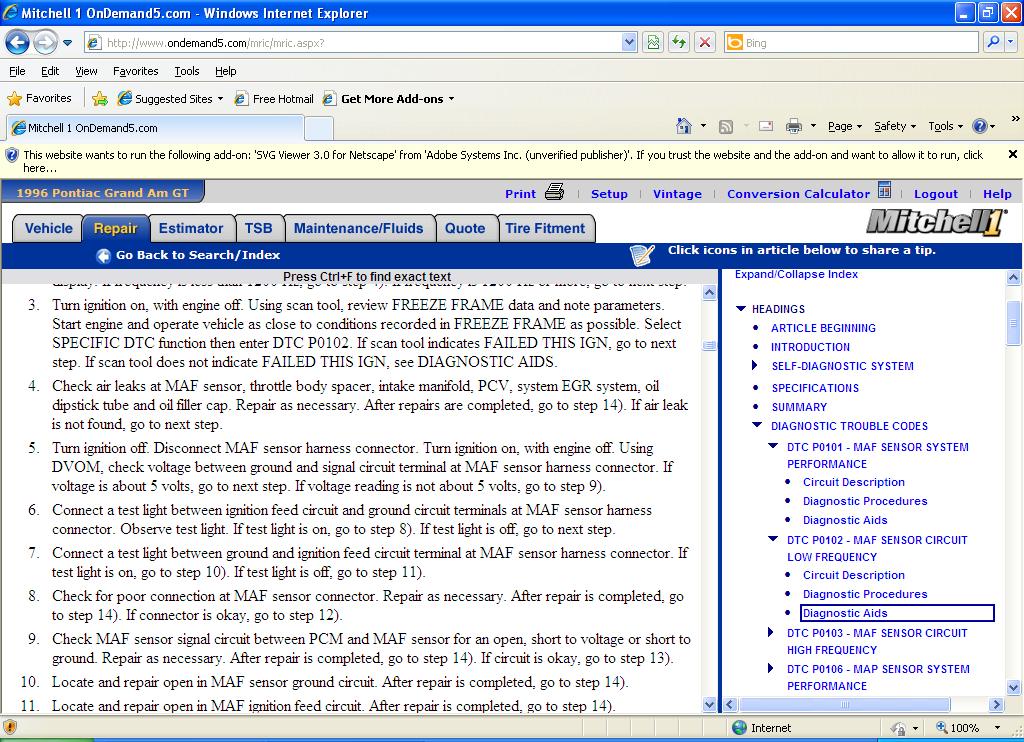Switch to Tire Fitment tab
Viewport: 1024px width, 742px height.
pyautogui.click(x=545, y=229)
